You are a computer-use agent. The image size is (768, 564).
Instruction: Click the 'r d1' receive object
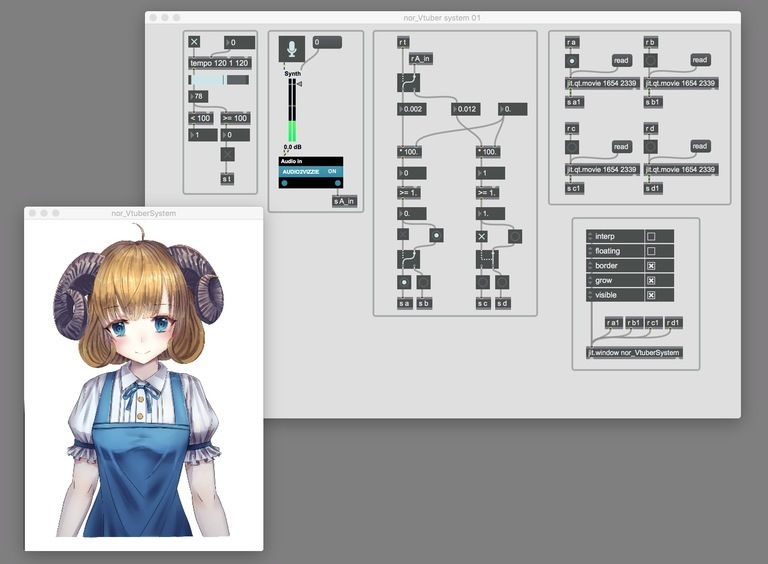(x=673, y=323)
